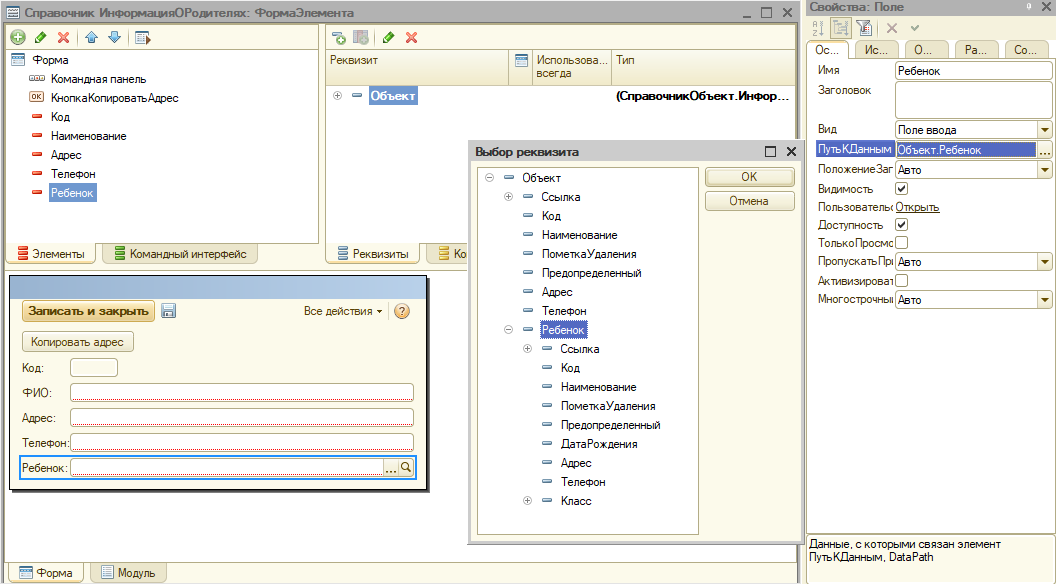Expand the Ссылка node directly under Объект

point(508,197)
